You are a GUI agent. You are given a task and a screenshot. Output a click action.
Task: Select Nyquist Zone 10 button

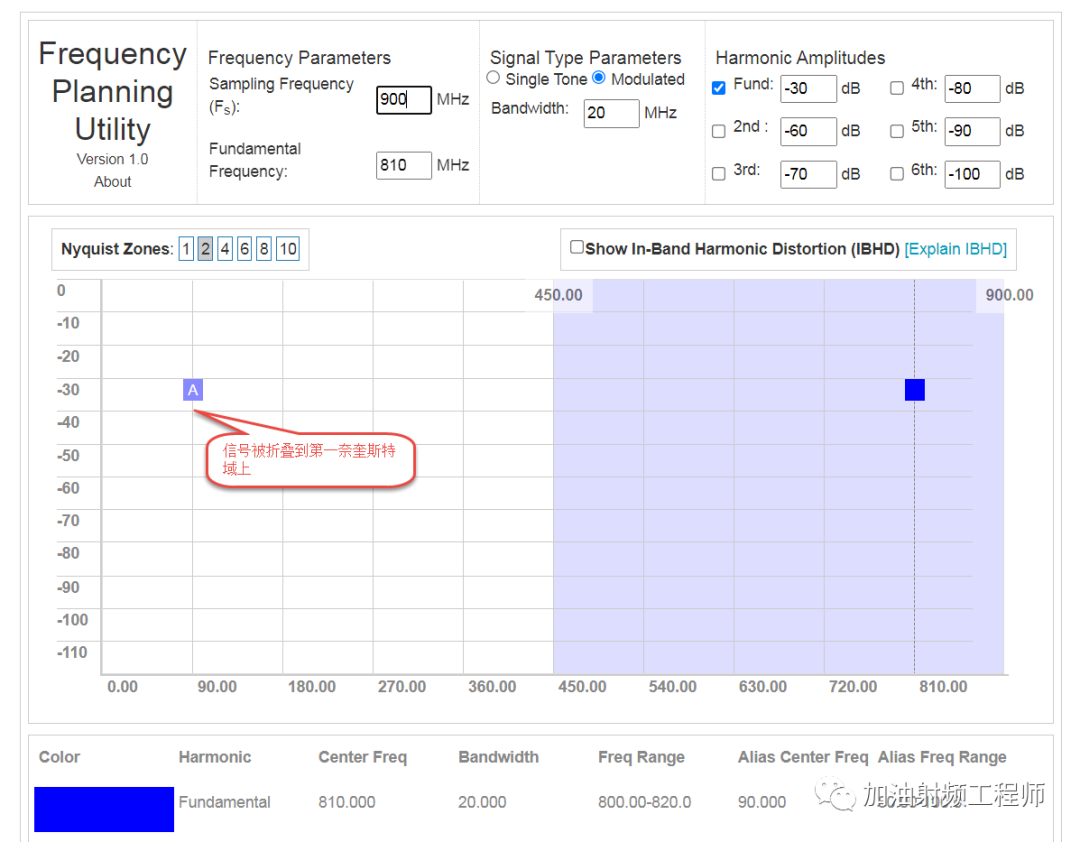coord(288,249)
